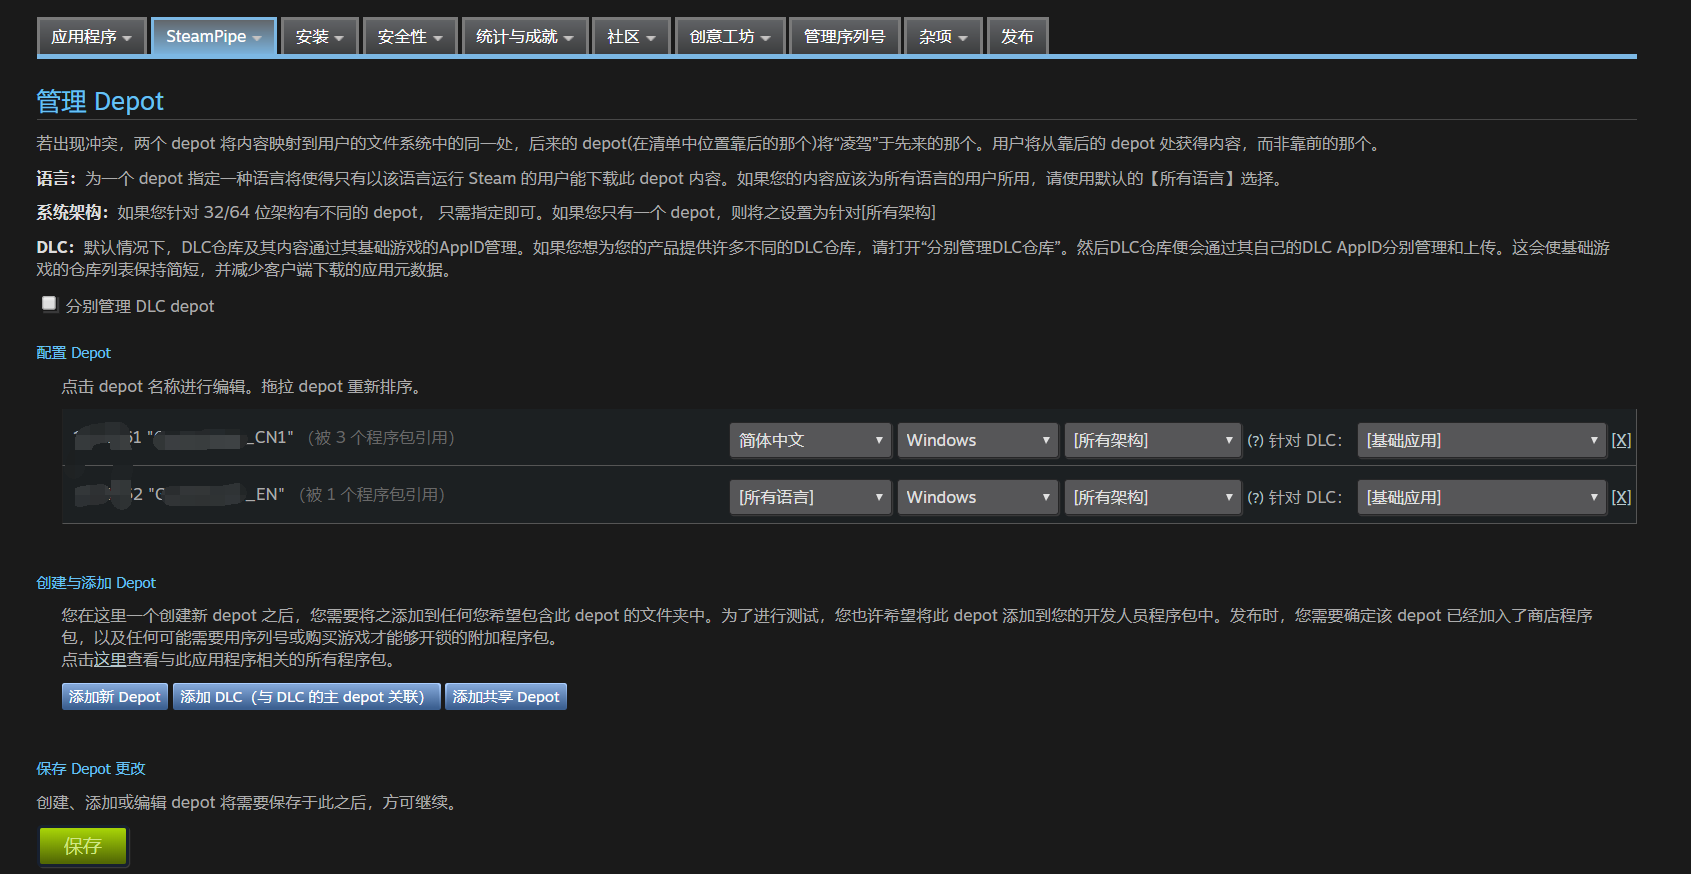The height and width of the screenshot is (874, 1691).
Task: Open Windows OS dropdown for CN1 depot
Action: pyautogui.click(x=977, y=440)
